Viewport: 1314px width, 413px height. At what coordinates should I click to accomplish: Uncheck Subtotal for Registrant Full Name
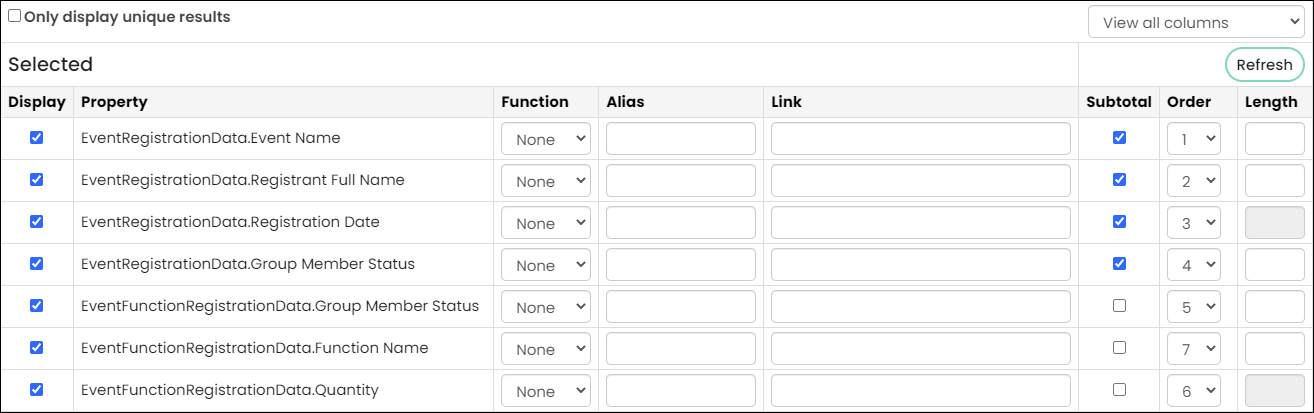(1119, 180)
